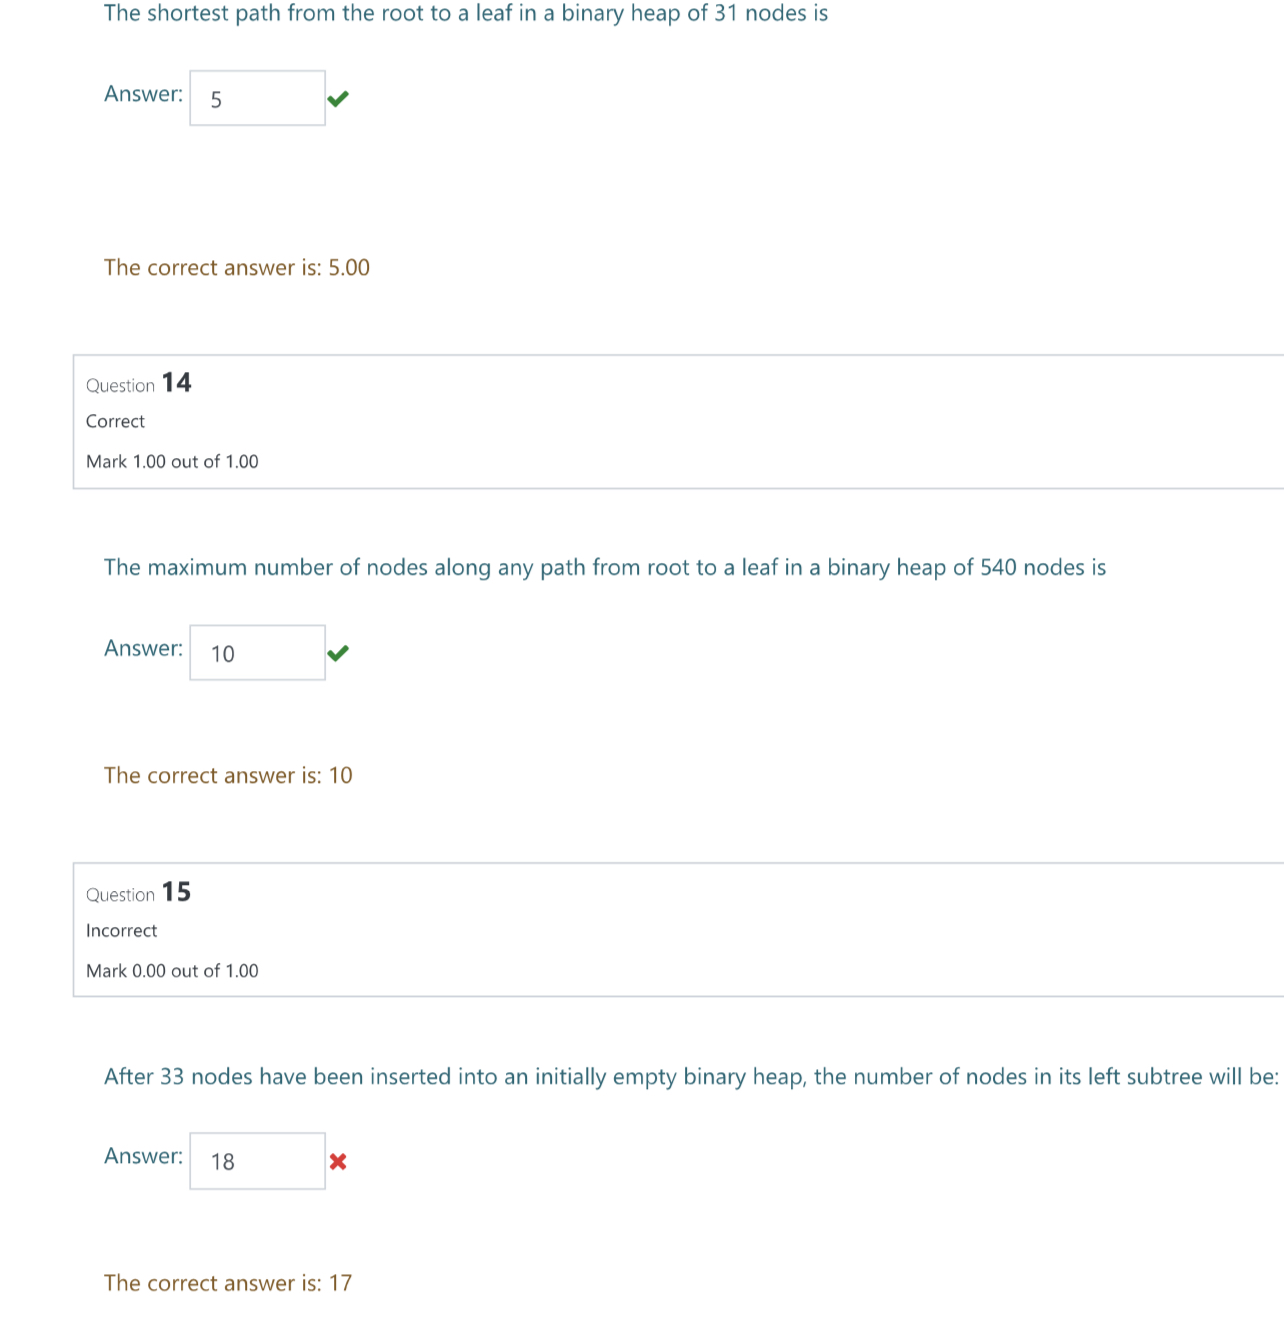Viewport: 1284px width, 1326px height.
Task: Click the red cross beside answer 18
Action: click(x=338, y=1161)
